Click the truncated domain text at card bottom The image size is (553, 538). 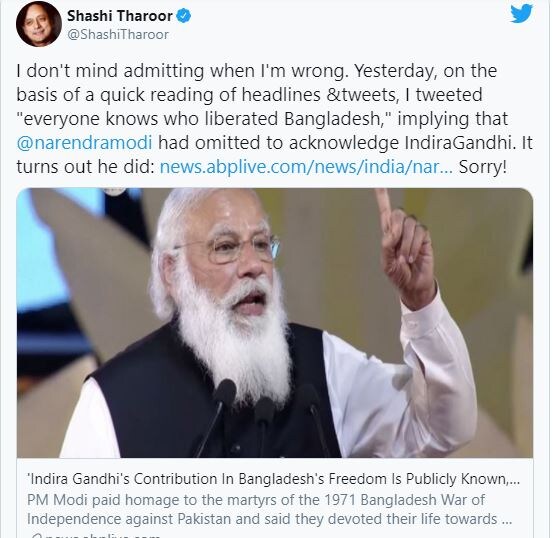[102, 536]
